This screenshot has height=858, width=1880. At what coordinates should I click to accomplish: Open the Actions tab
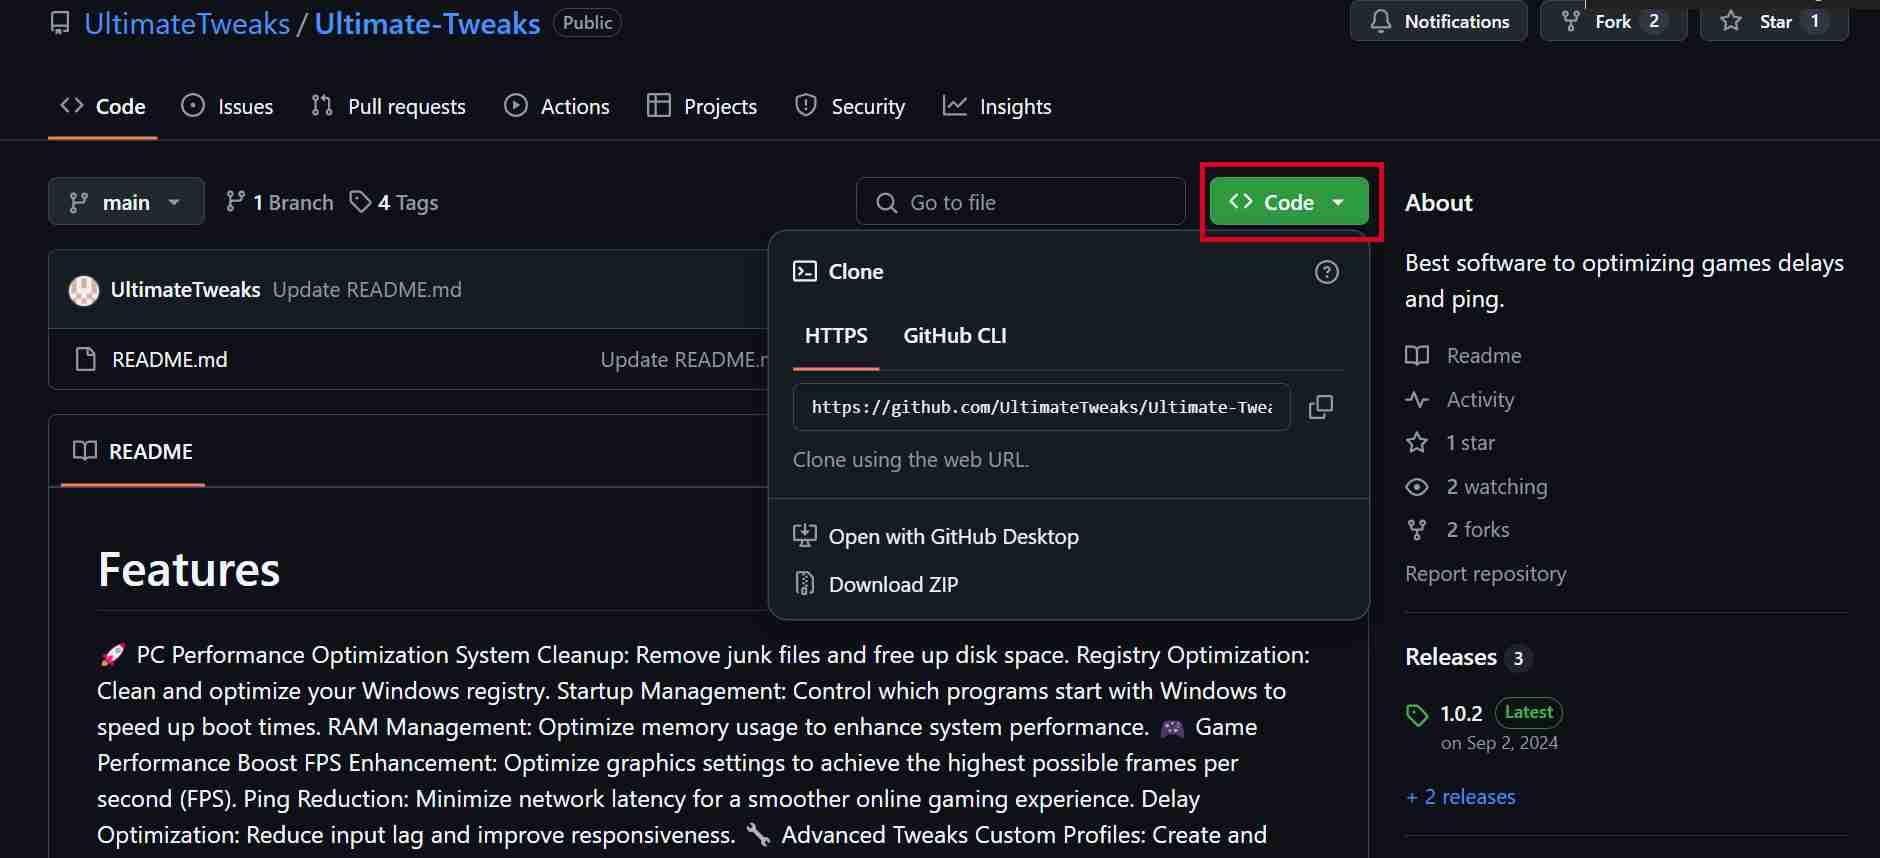(x=557, y=106)
